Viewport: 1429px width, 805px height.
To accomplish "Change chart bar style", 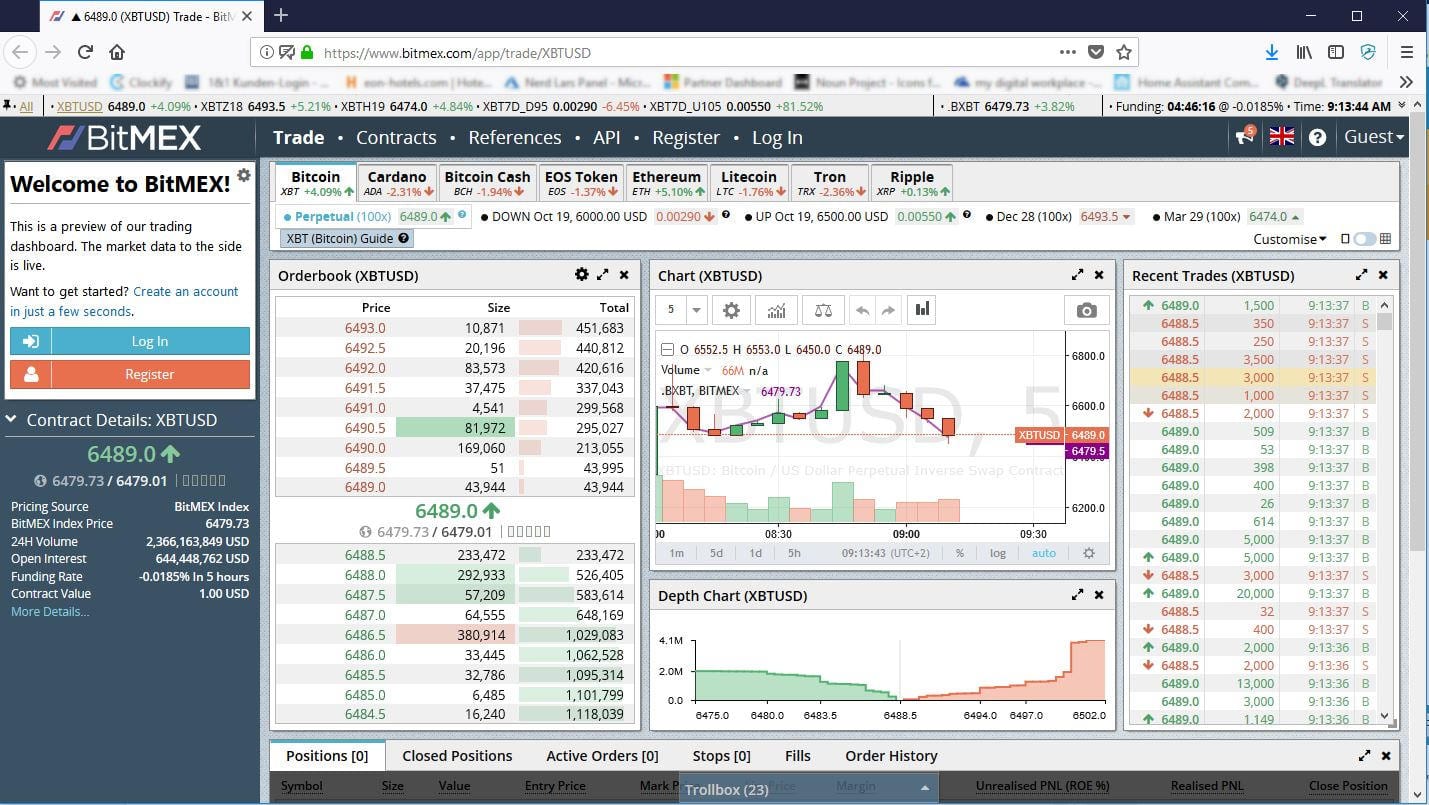I will pyautogui.click(x=921, y=311).
